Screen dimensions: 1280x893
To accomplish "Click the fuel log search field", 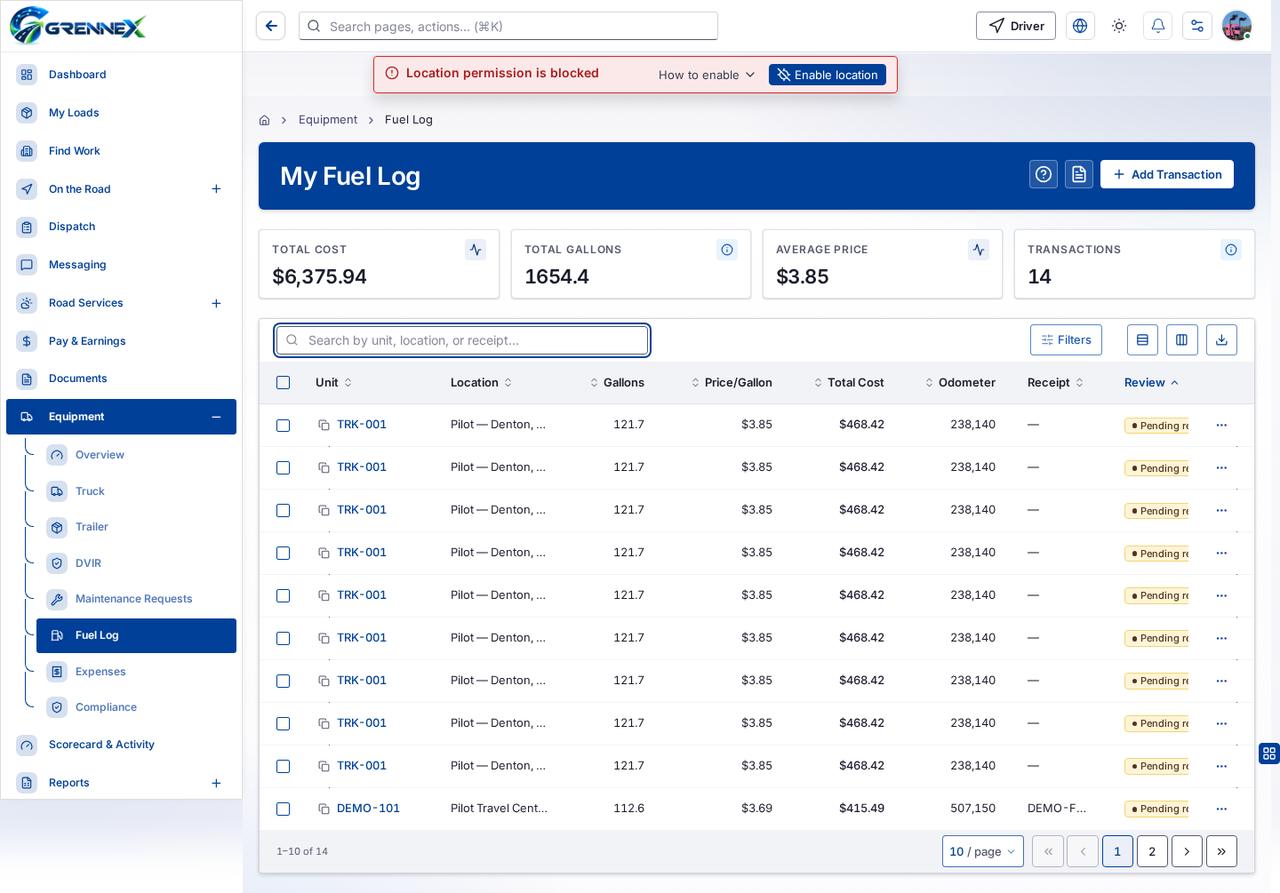I will (x=462, y=340).
